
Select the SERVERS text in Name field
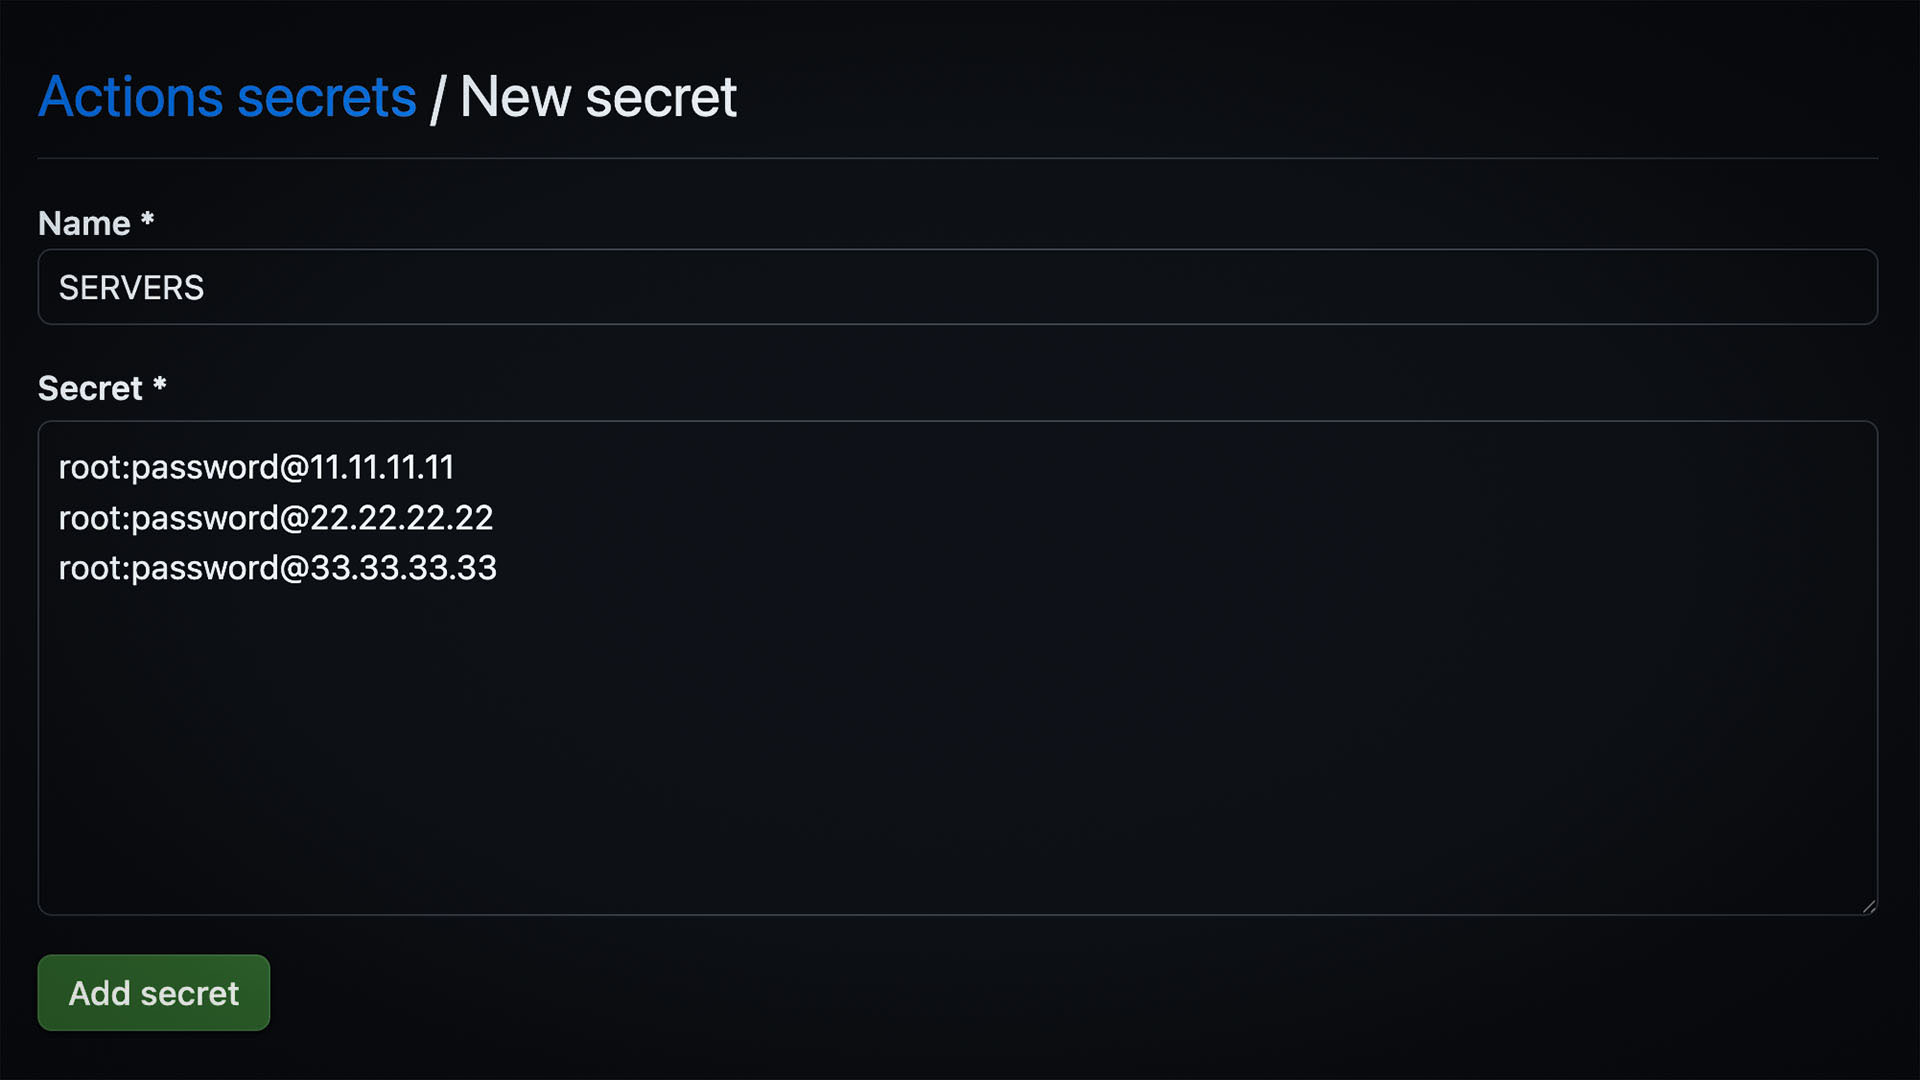point(131,287)
